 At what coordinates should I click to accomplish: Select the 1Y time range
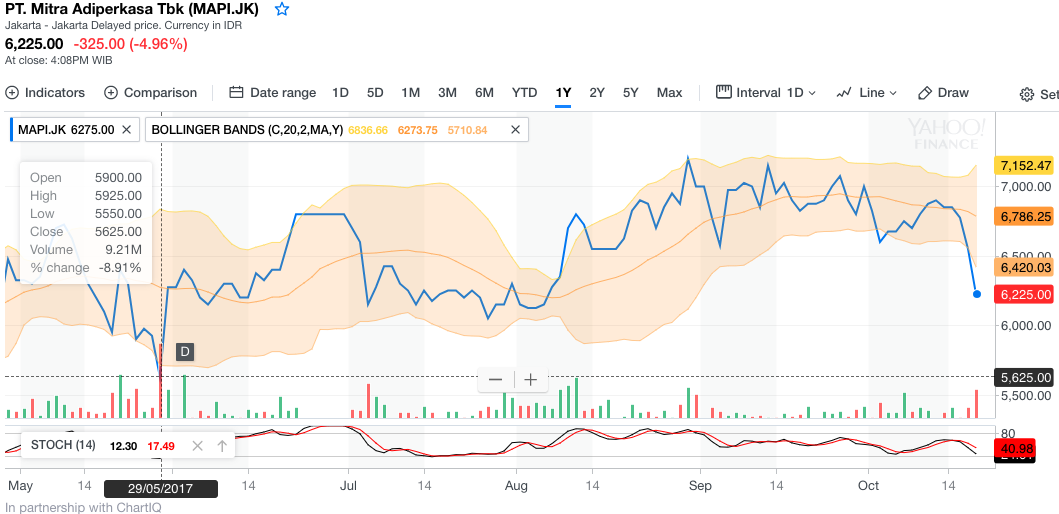(x=563, y=93)
